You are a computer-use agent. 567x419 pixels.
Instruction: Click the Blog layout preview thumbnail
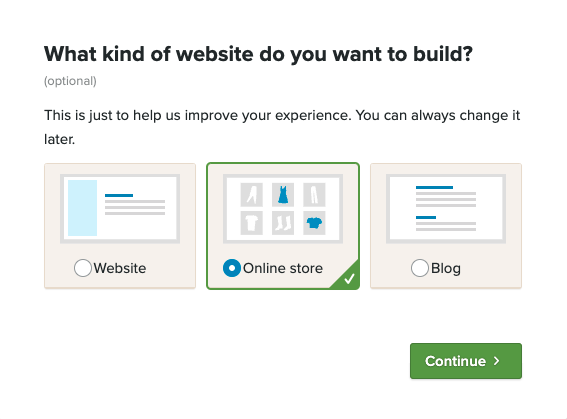pos(446,209)
